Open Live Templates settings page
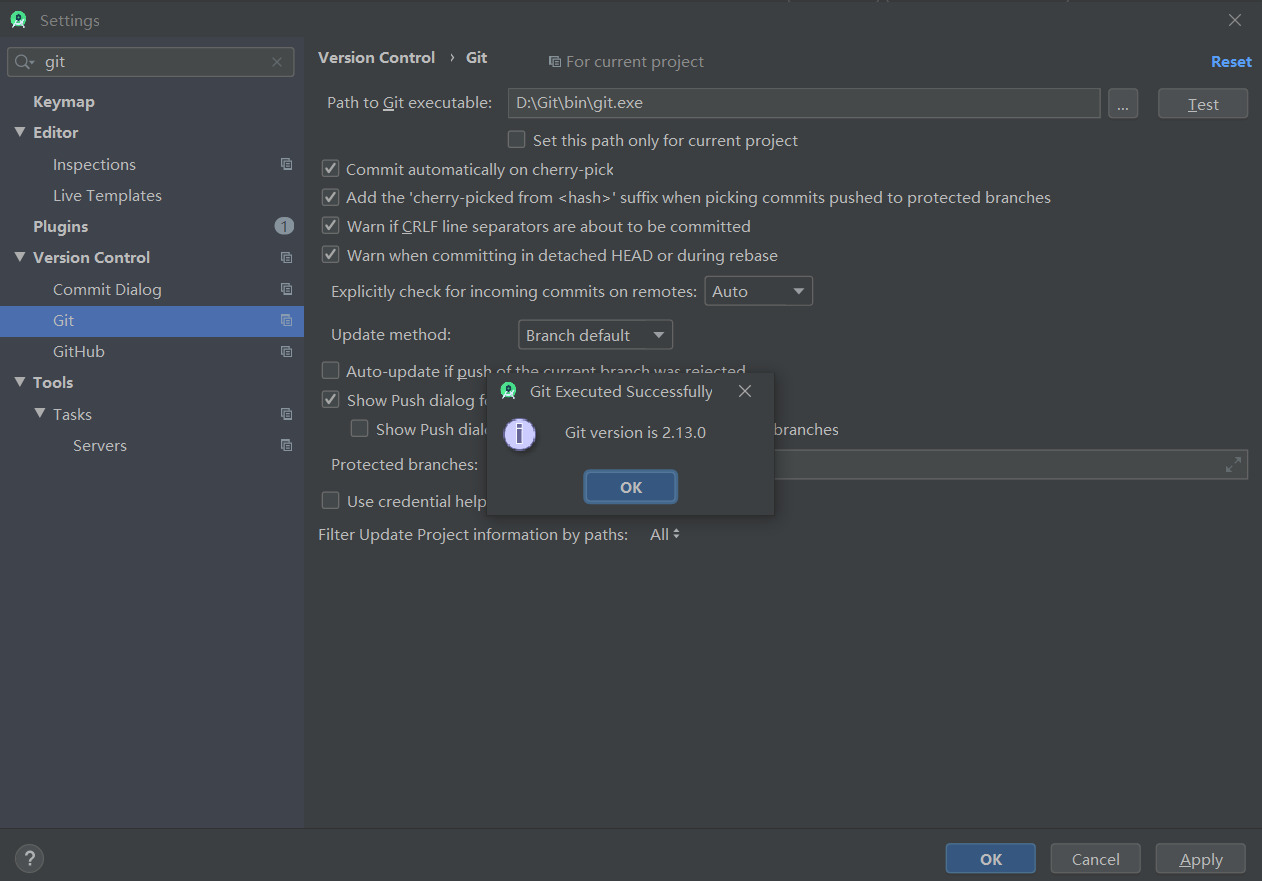 107,196
